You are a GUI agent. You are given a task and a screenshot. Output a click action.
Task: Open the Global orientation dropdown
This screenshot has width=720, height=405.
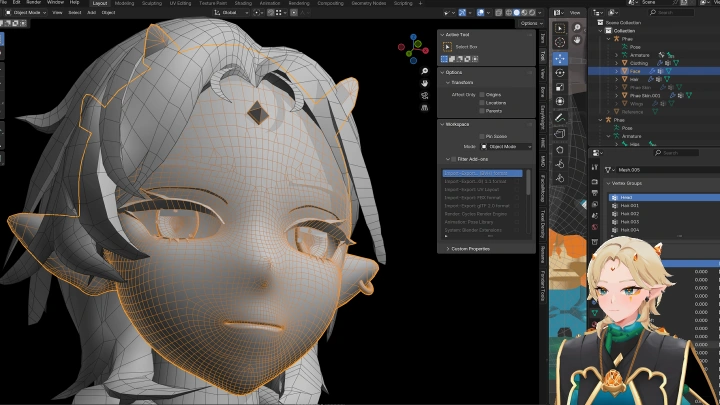point(231,13)
